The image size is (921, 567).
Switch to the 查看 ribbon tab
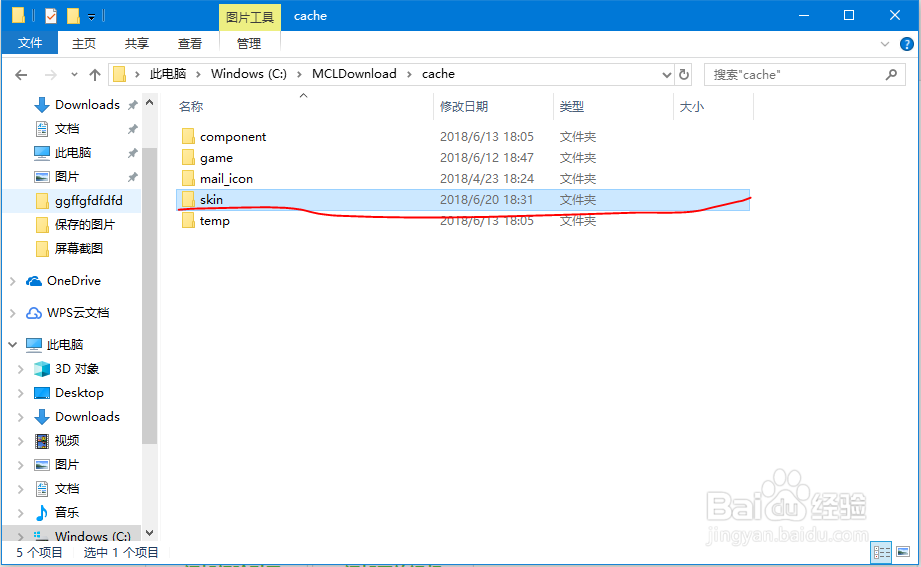click(x=190, y=43)
